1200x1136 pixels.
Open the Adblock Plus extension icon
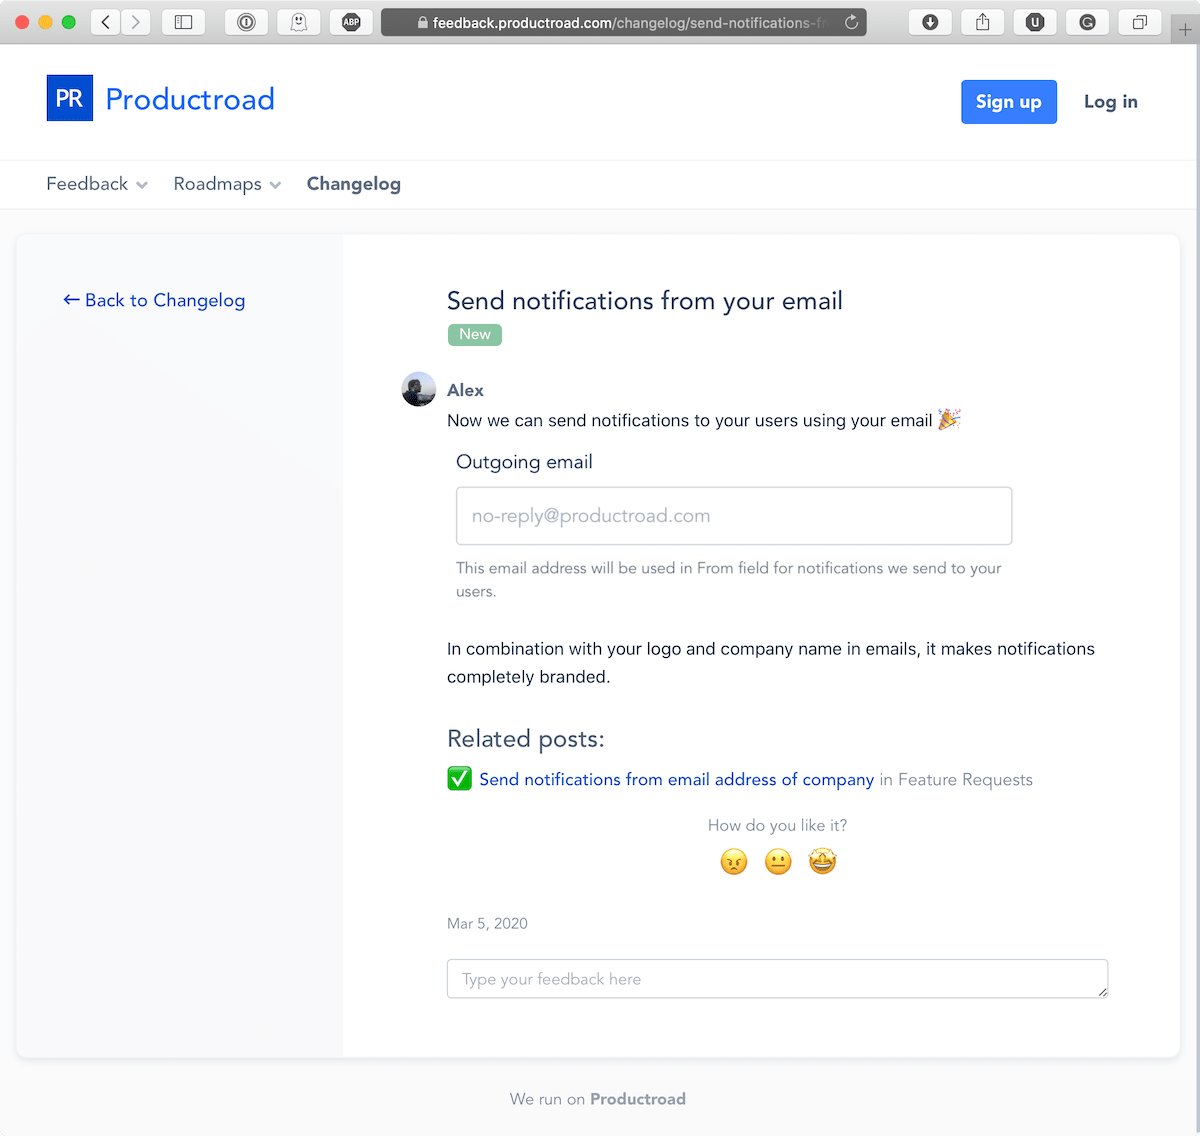(351, 22)
